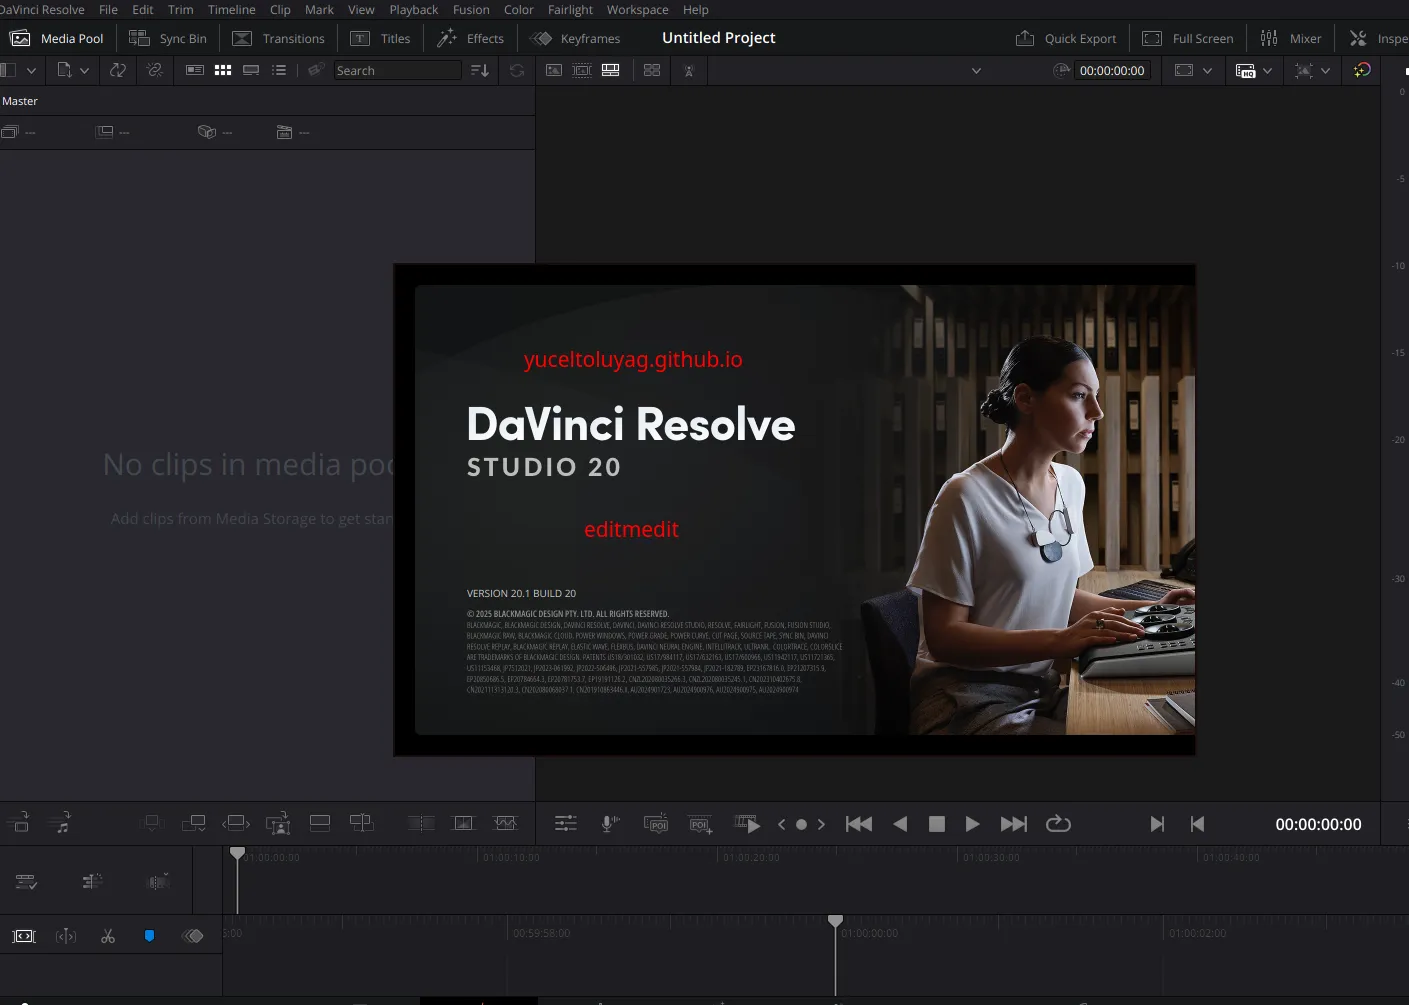Open the audio Mixer
Screen dimensions: 1409x1005
point(1291,38)
